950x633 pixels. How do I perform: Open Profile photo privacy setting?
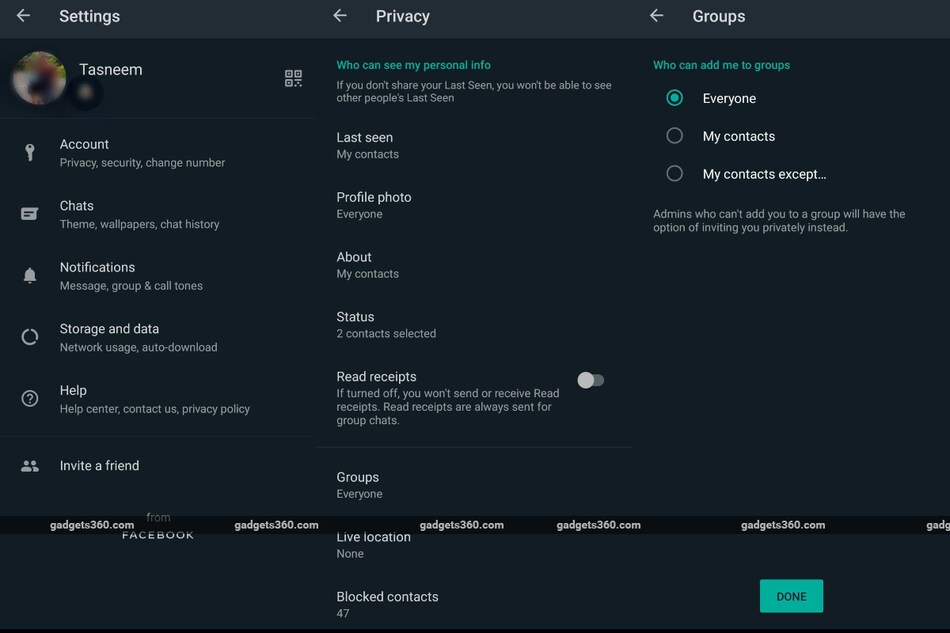pos(374,205)
